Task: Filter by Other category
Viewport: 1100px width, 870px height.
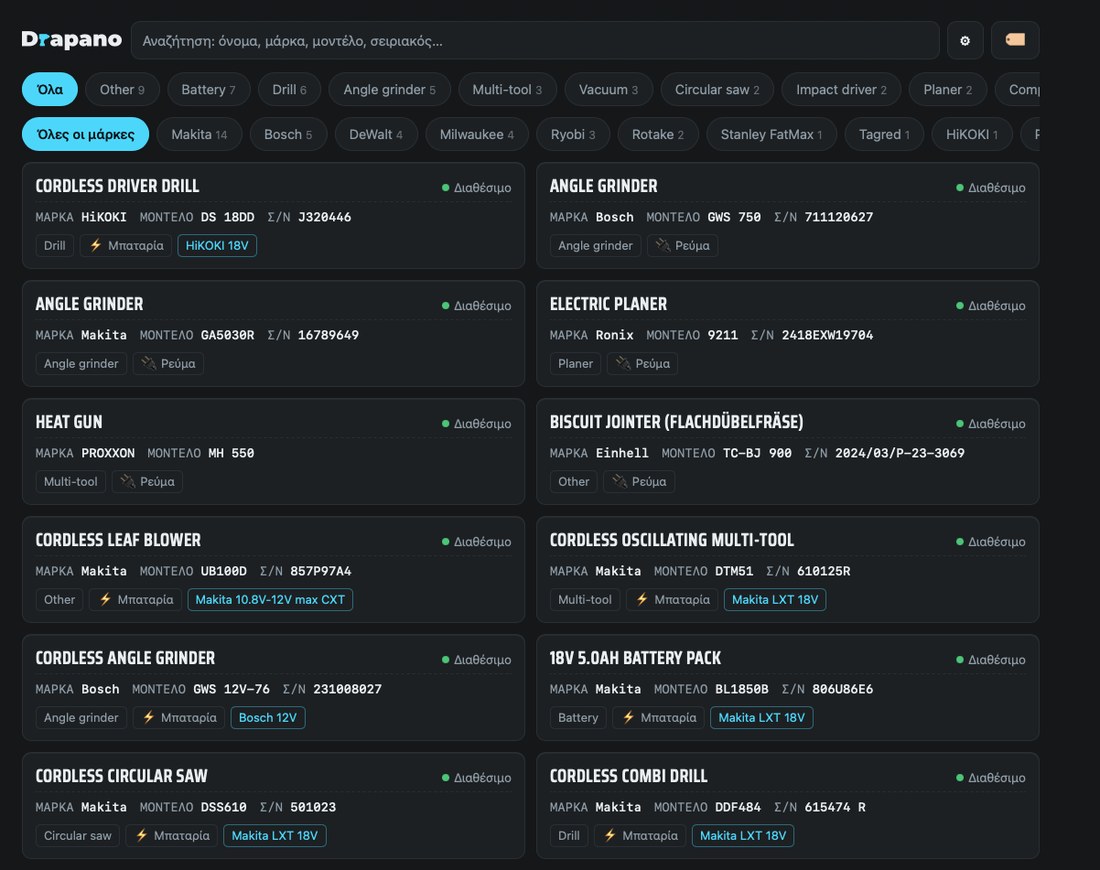Action: coord(122,89)
